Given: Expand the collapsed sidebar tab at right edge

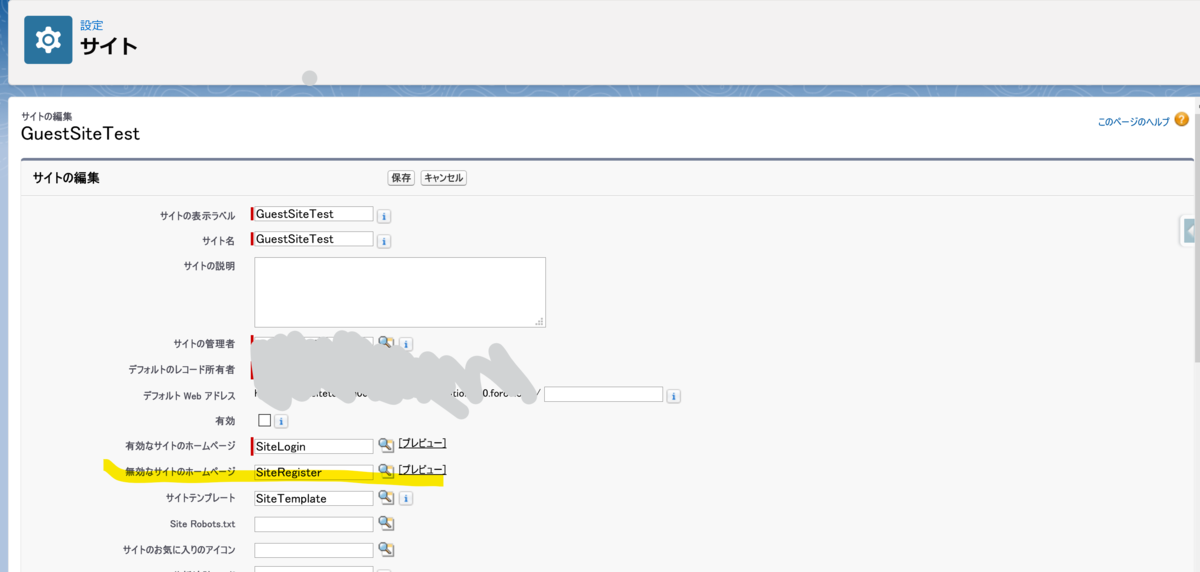Looking at the screenshot, I should point(1190,231).
